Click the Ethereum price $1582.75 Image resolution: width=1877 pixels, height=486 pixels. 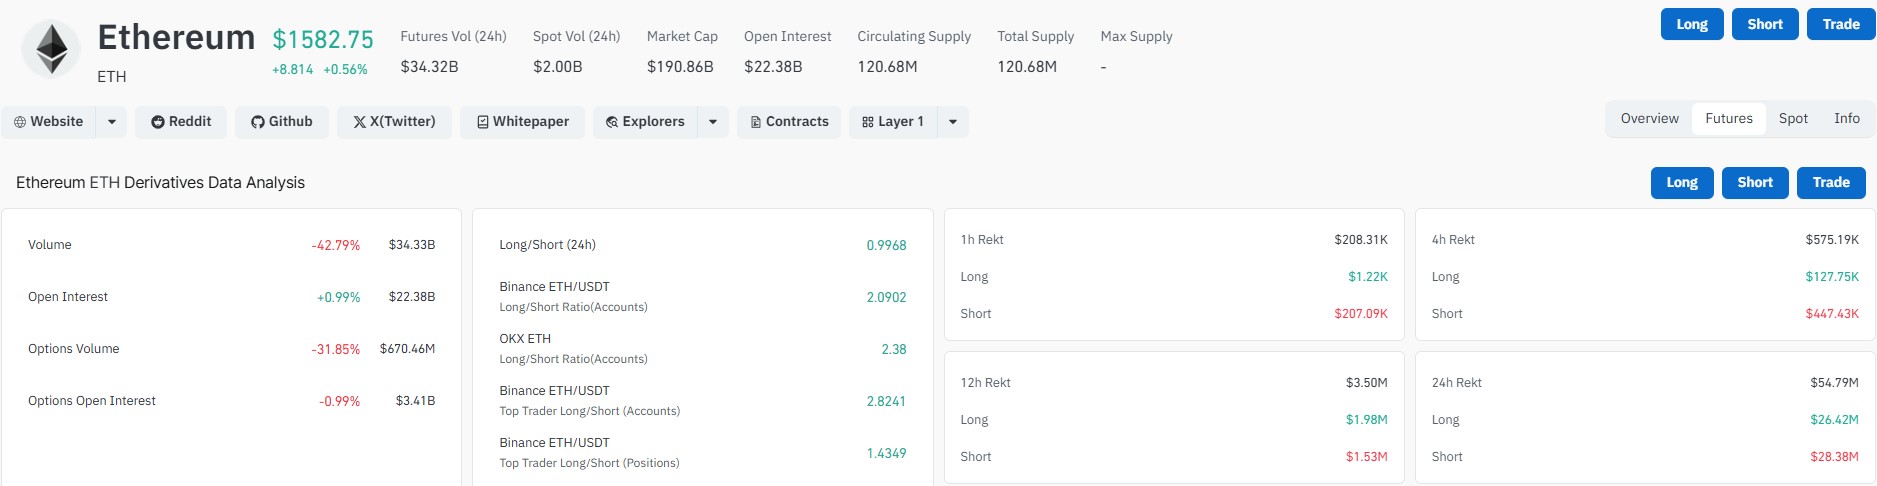coord(323,39)
